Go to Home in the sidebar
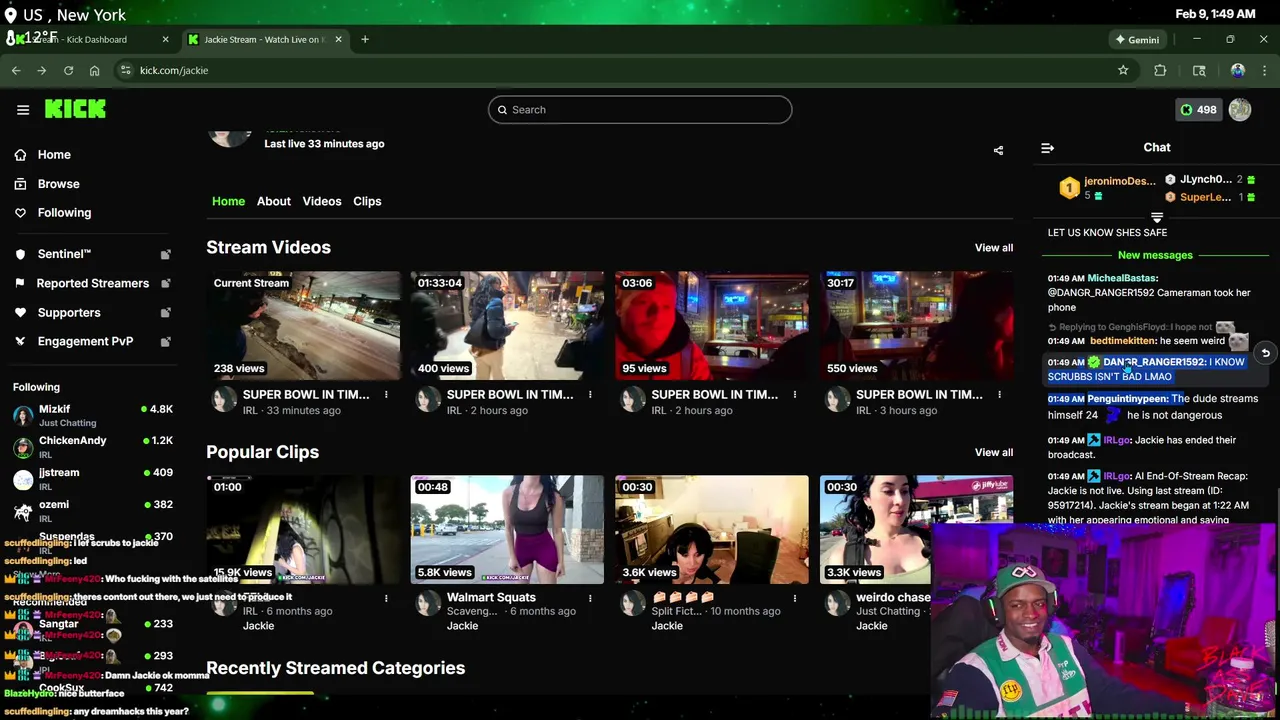This screenshot has width=1280, height=720. point(54,155)
